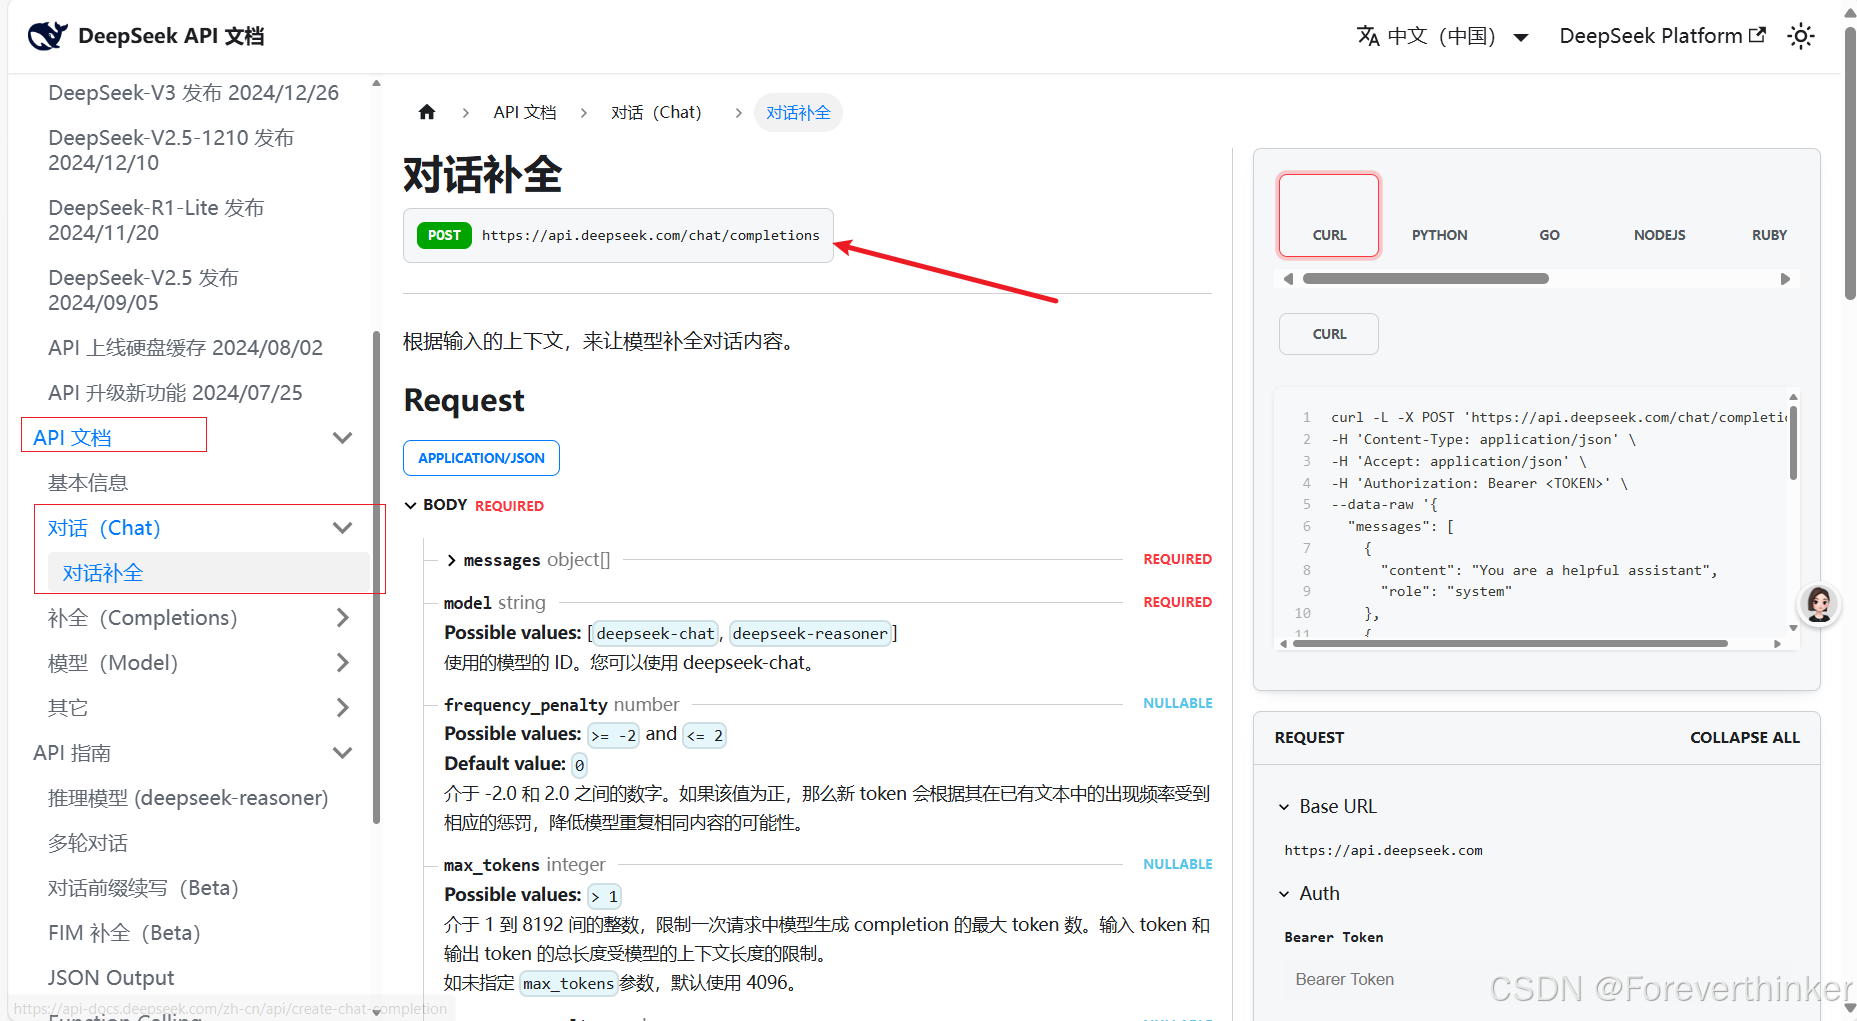This screenshot has width=1857, height=1021.
Task: Click the deepseek-chat possible value
Action: pos(655,634)
